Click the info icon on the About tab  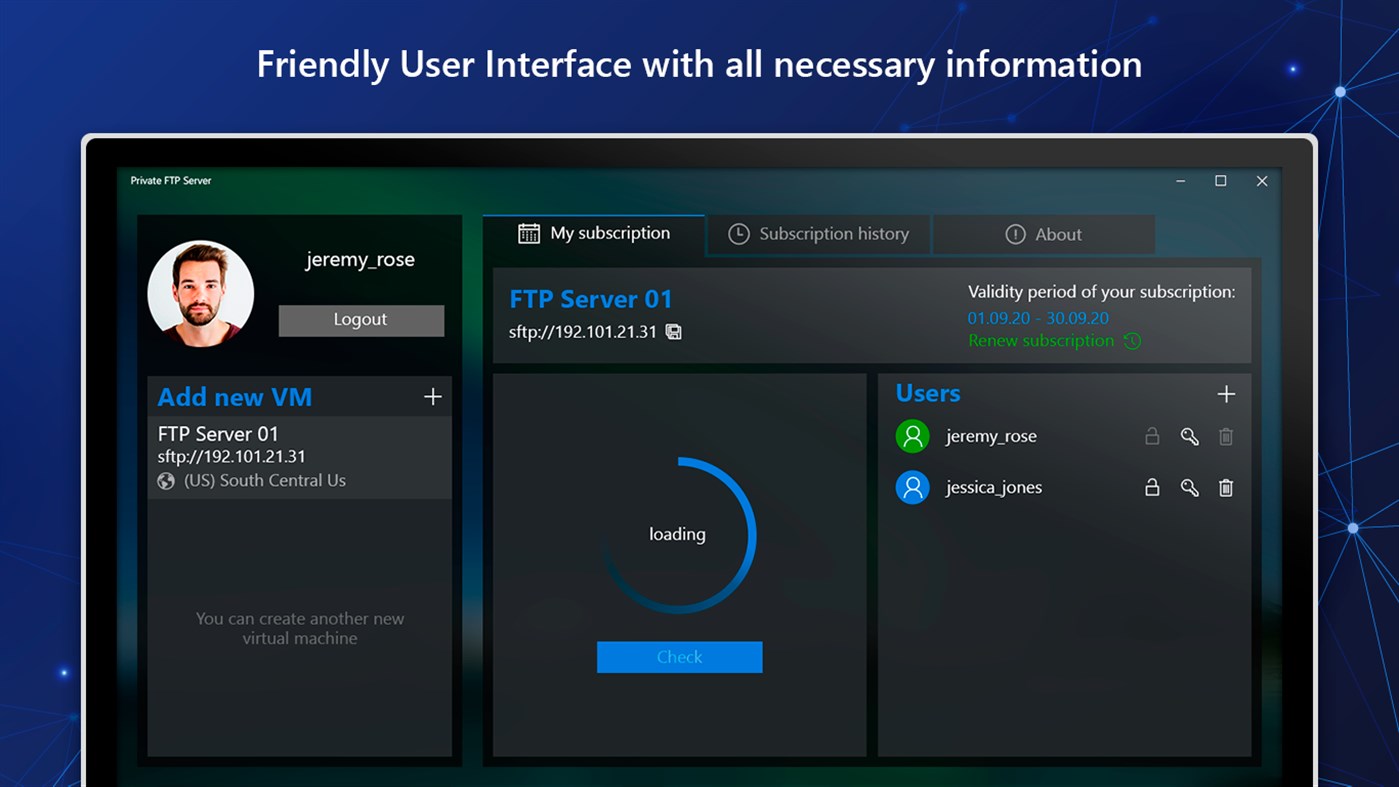[1014, 234]
